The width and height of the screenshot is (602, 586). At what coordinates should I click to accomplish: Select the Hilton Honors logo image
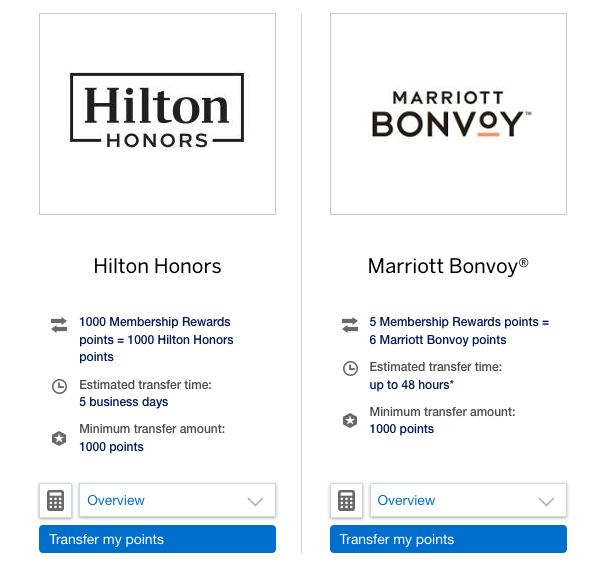point(157,114)
